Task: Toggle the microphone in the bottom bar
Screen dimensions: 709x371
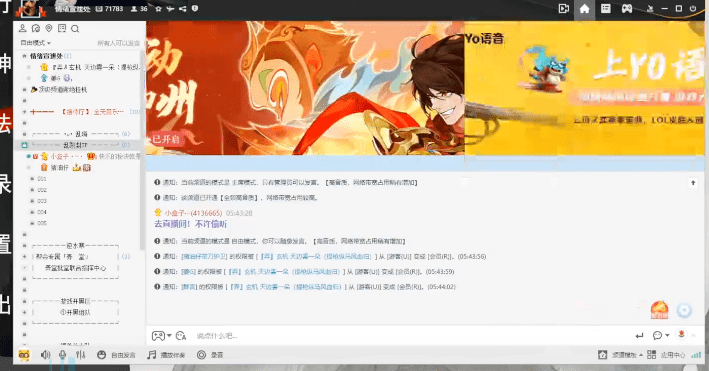Action: point(62,355)
